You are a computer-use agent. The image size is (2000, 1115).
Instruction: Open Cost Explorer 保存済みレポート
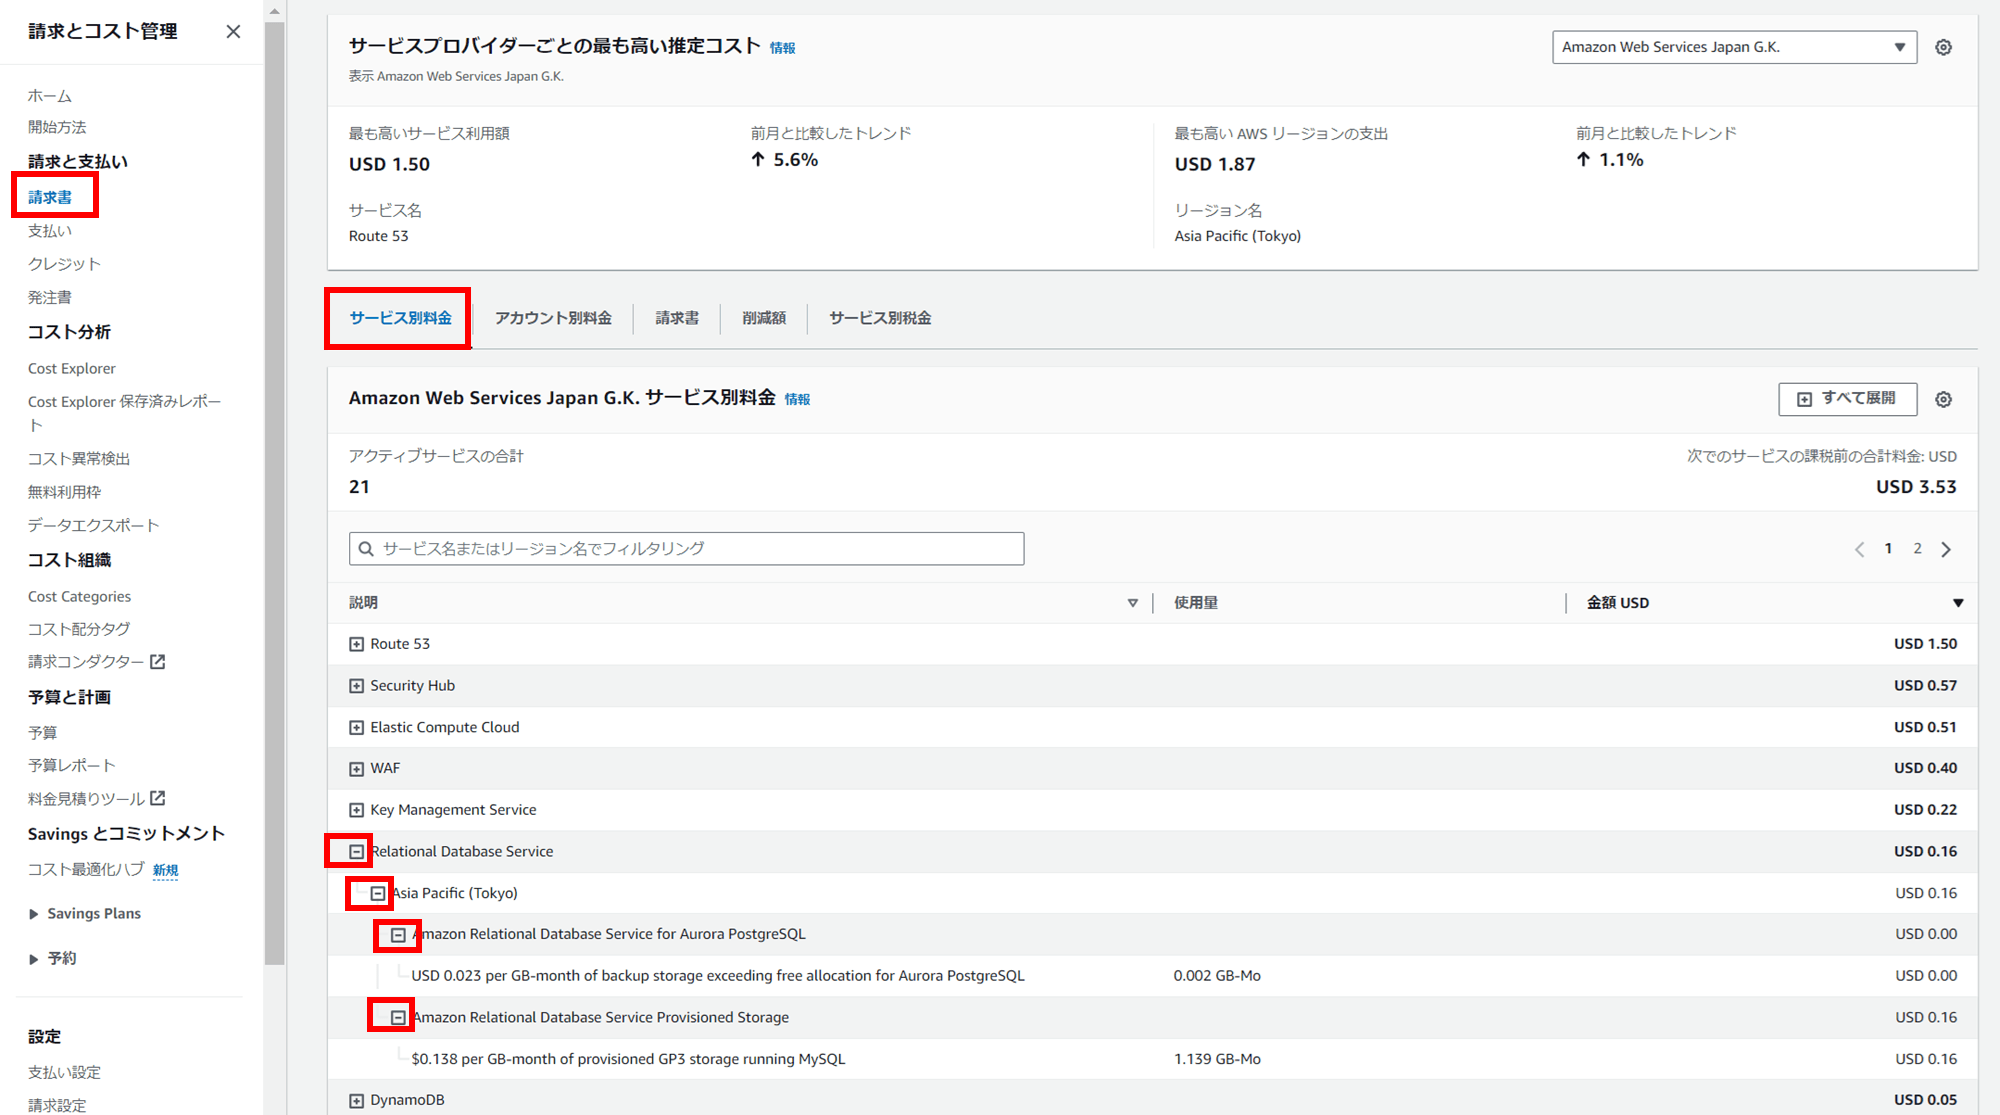pos(124,413)
